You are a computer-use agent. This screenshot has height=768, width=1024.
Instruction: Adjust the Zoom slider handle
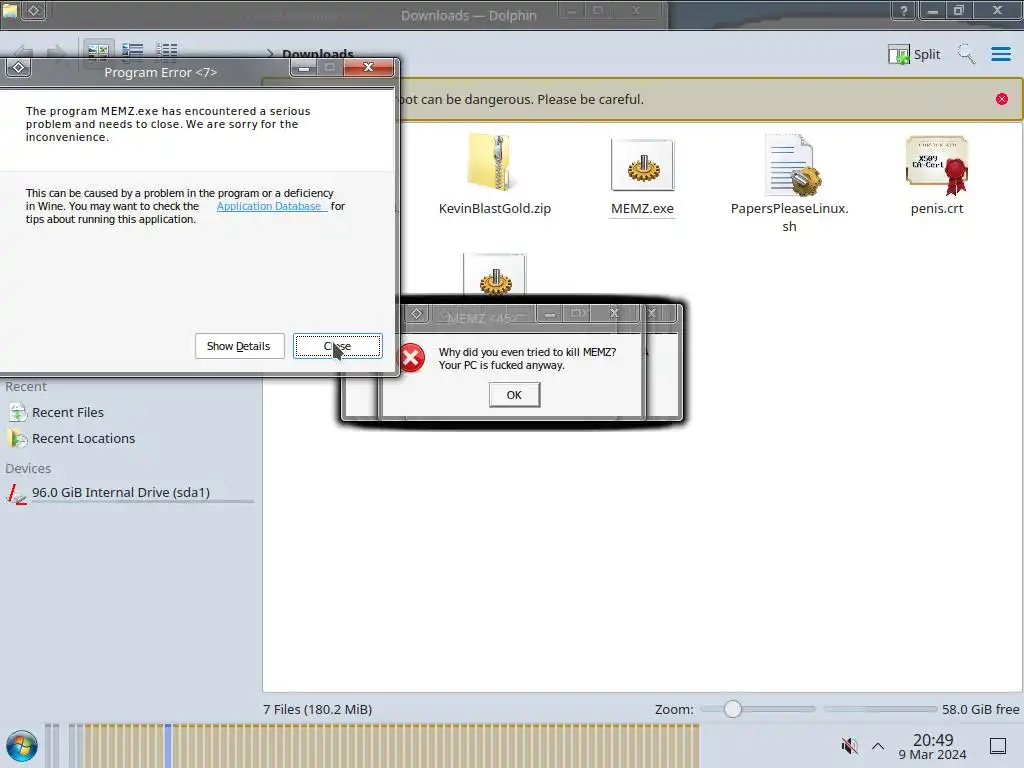pos(733,709)
